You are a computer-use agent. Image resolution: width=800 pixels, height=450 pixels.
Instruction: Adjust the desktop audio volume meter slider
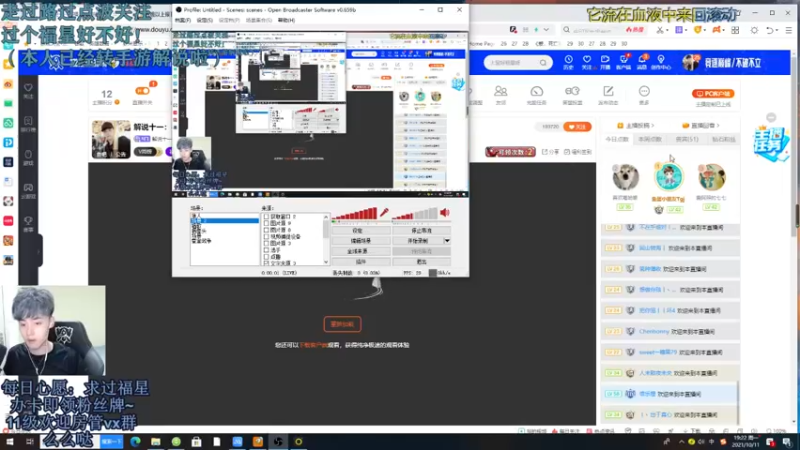pyautogui.click(x=415, y=214)
